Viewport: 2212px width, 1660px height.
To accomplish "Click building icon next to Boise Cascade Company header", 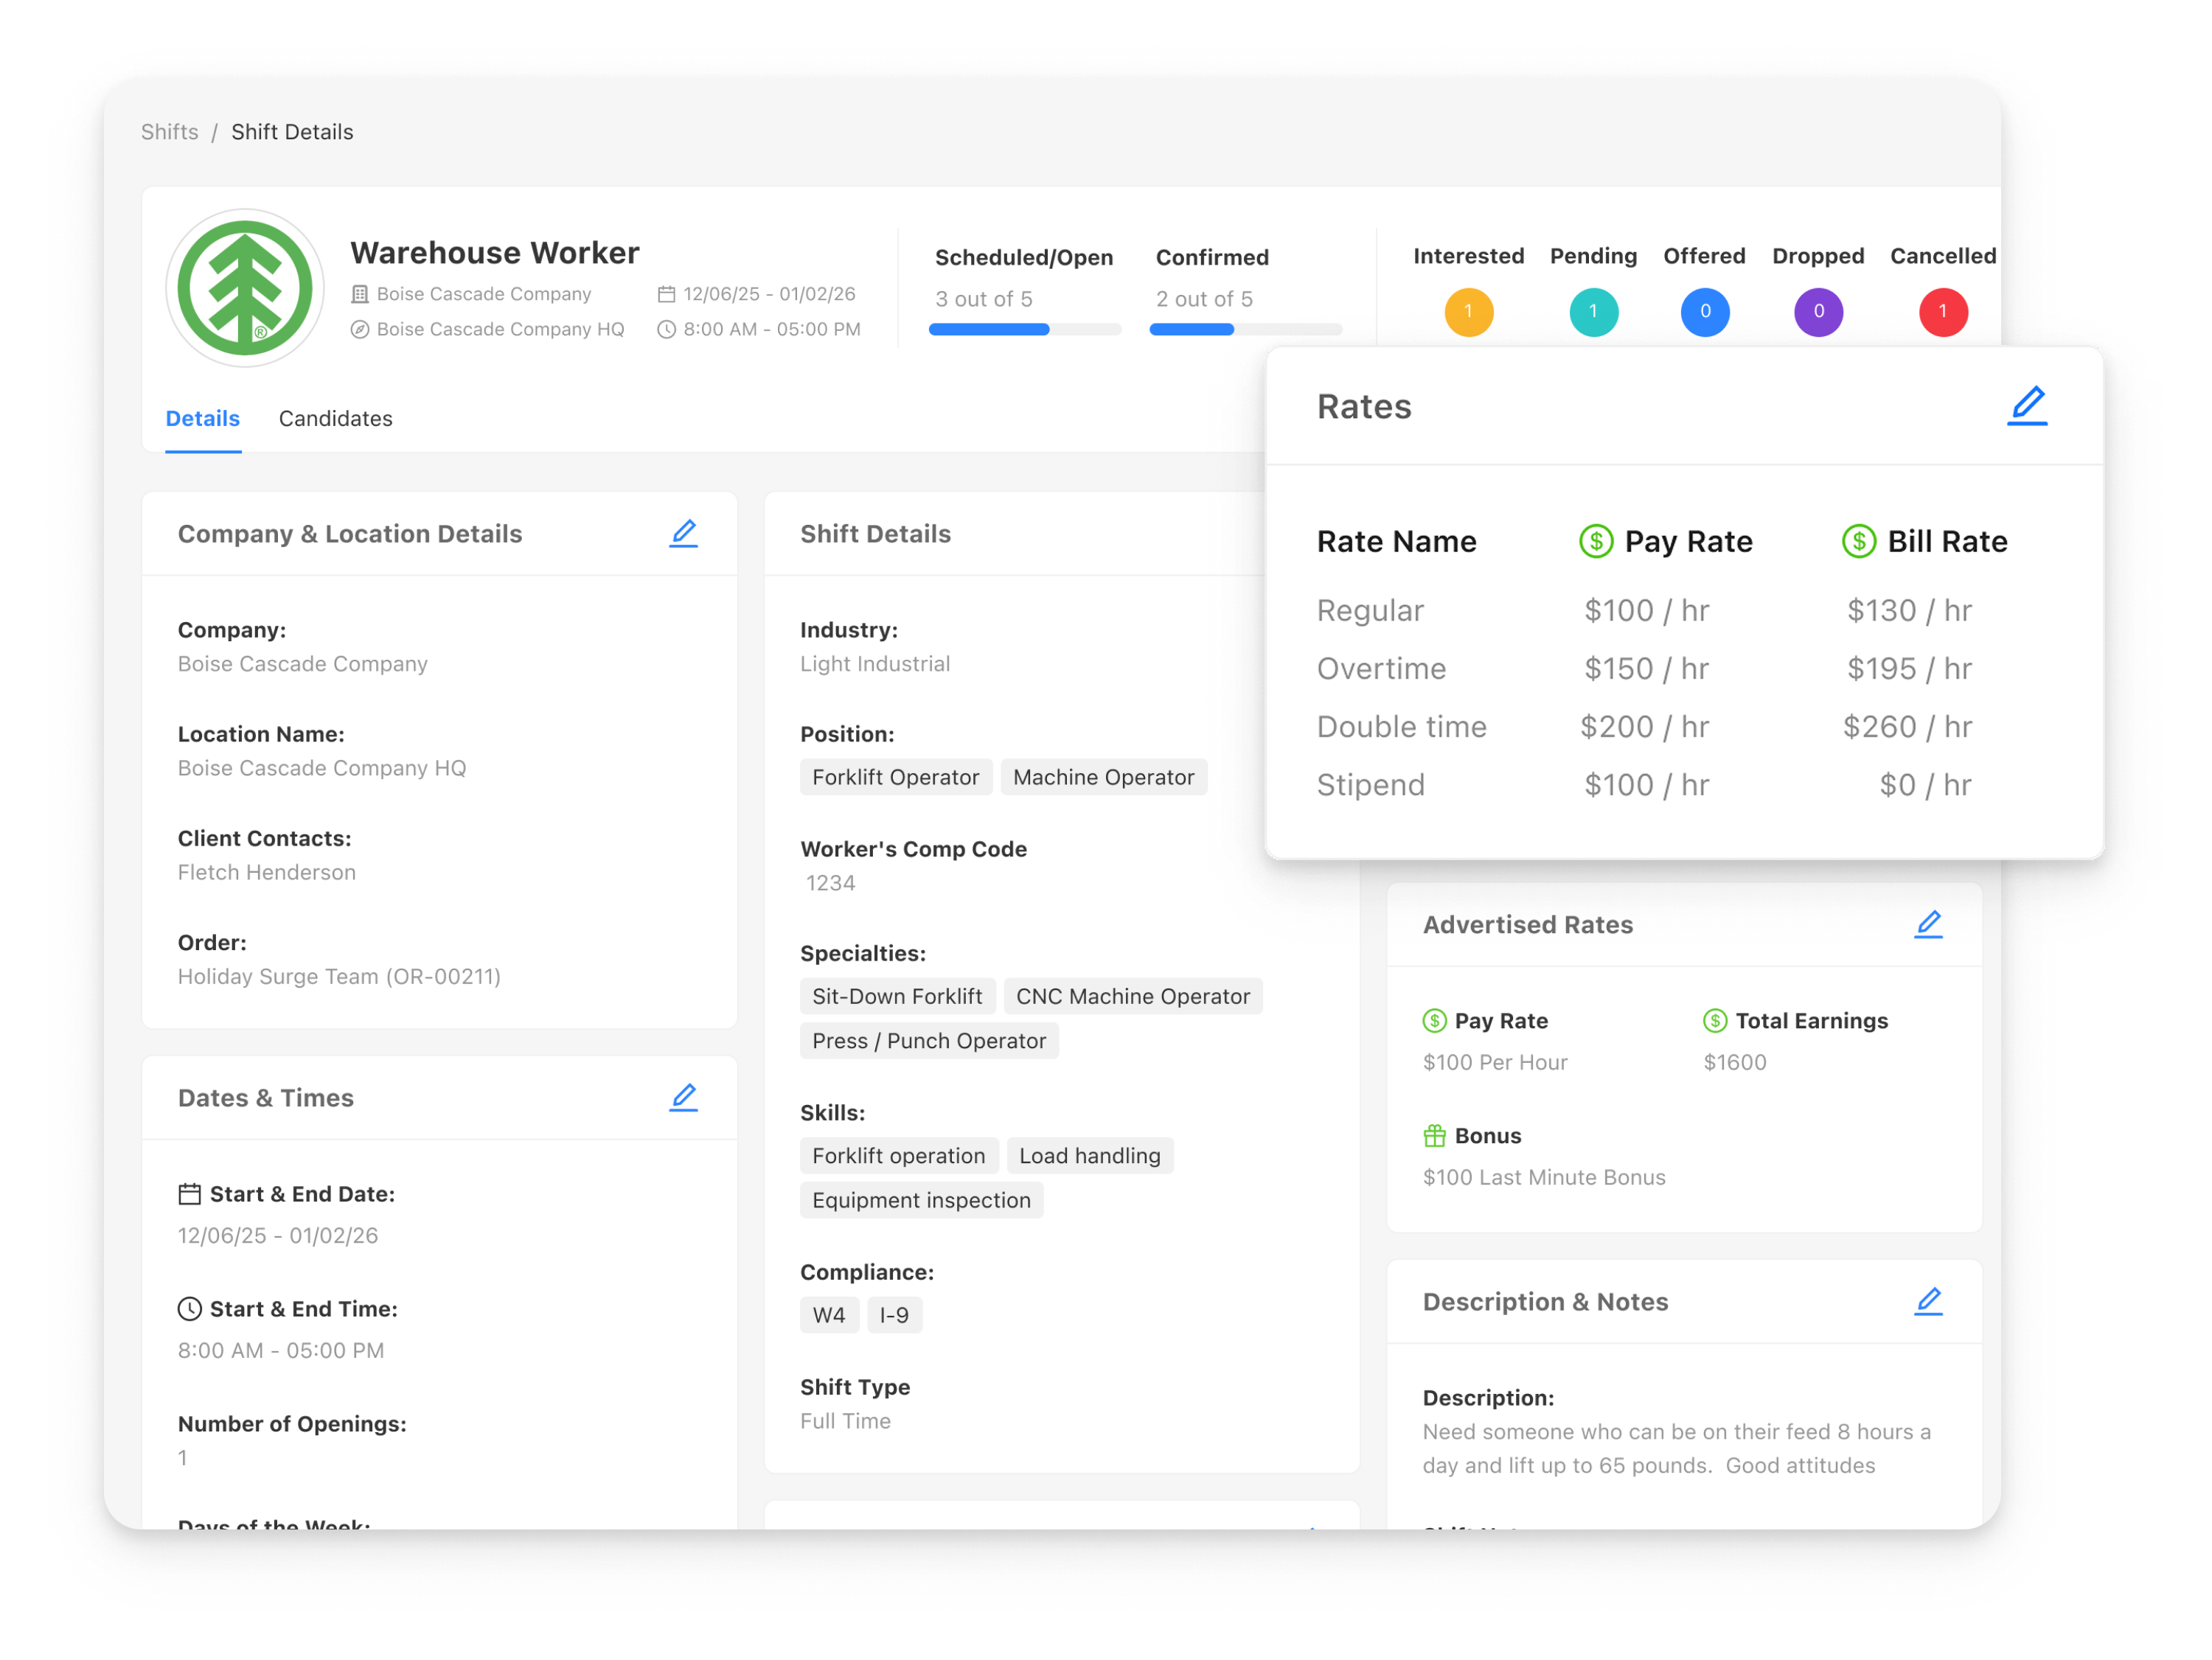I will 360,294.
